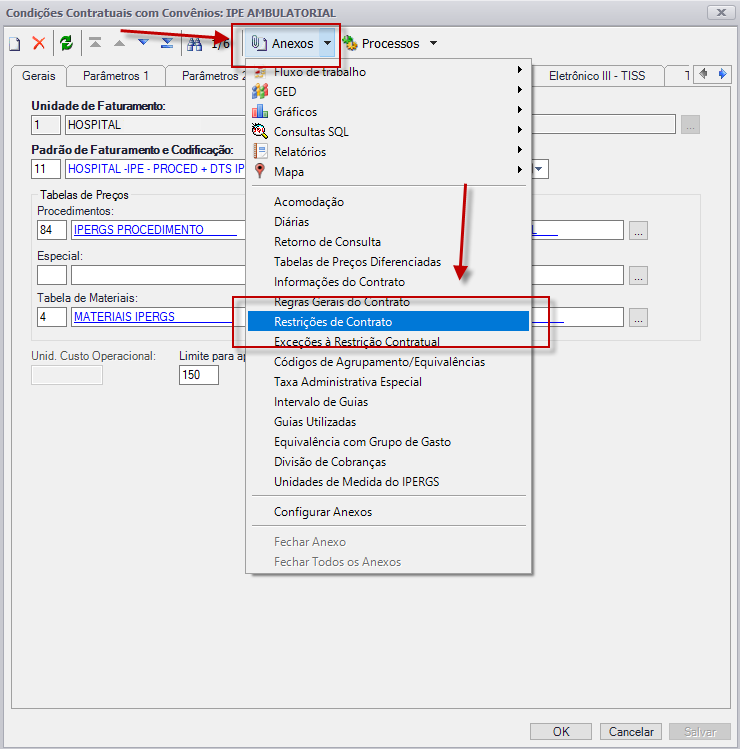Viewport: 740px width, 749px height.
Task: Open Tabela de Materiais ellipsis button
Action: pyautogui.click(x=638, y=317)
